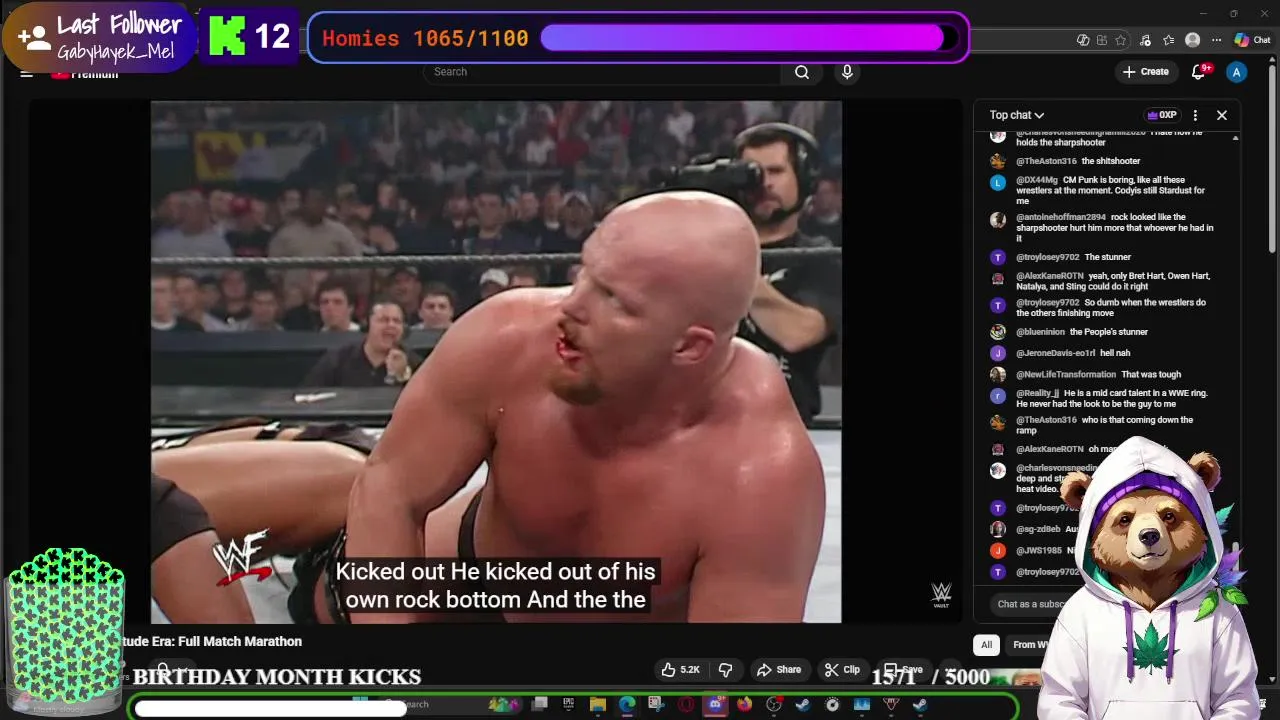Save the video to a playlist
This screenshot has width=1280, height=720.
point(903,669)
